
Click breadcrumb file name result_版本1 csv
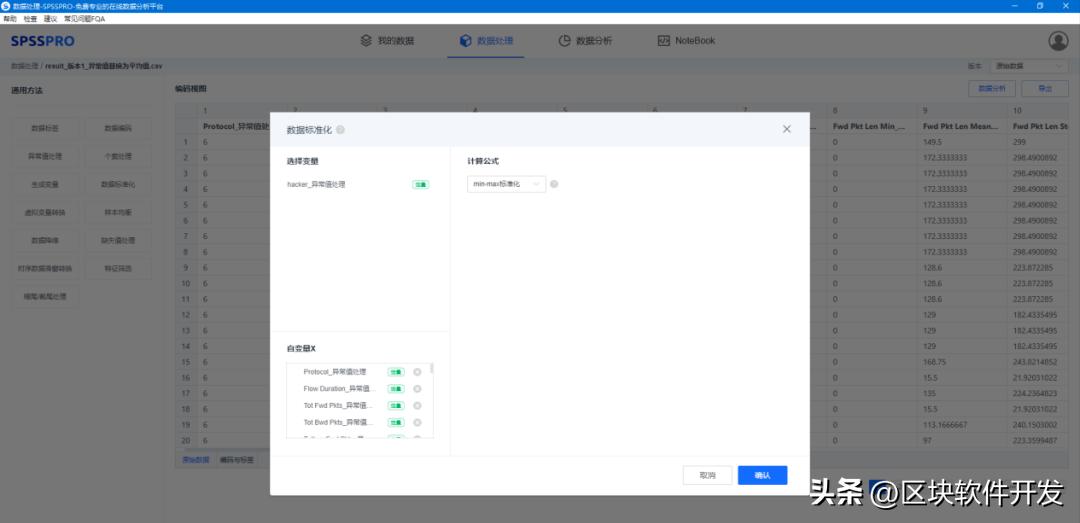(104, 66)
